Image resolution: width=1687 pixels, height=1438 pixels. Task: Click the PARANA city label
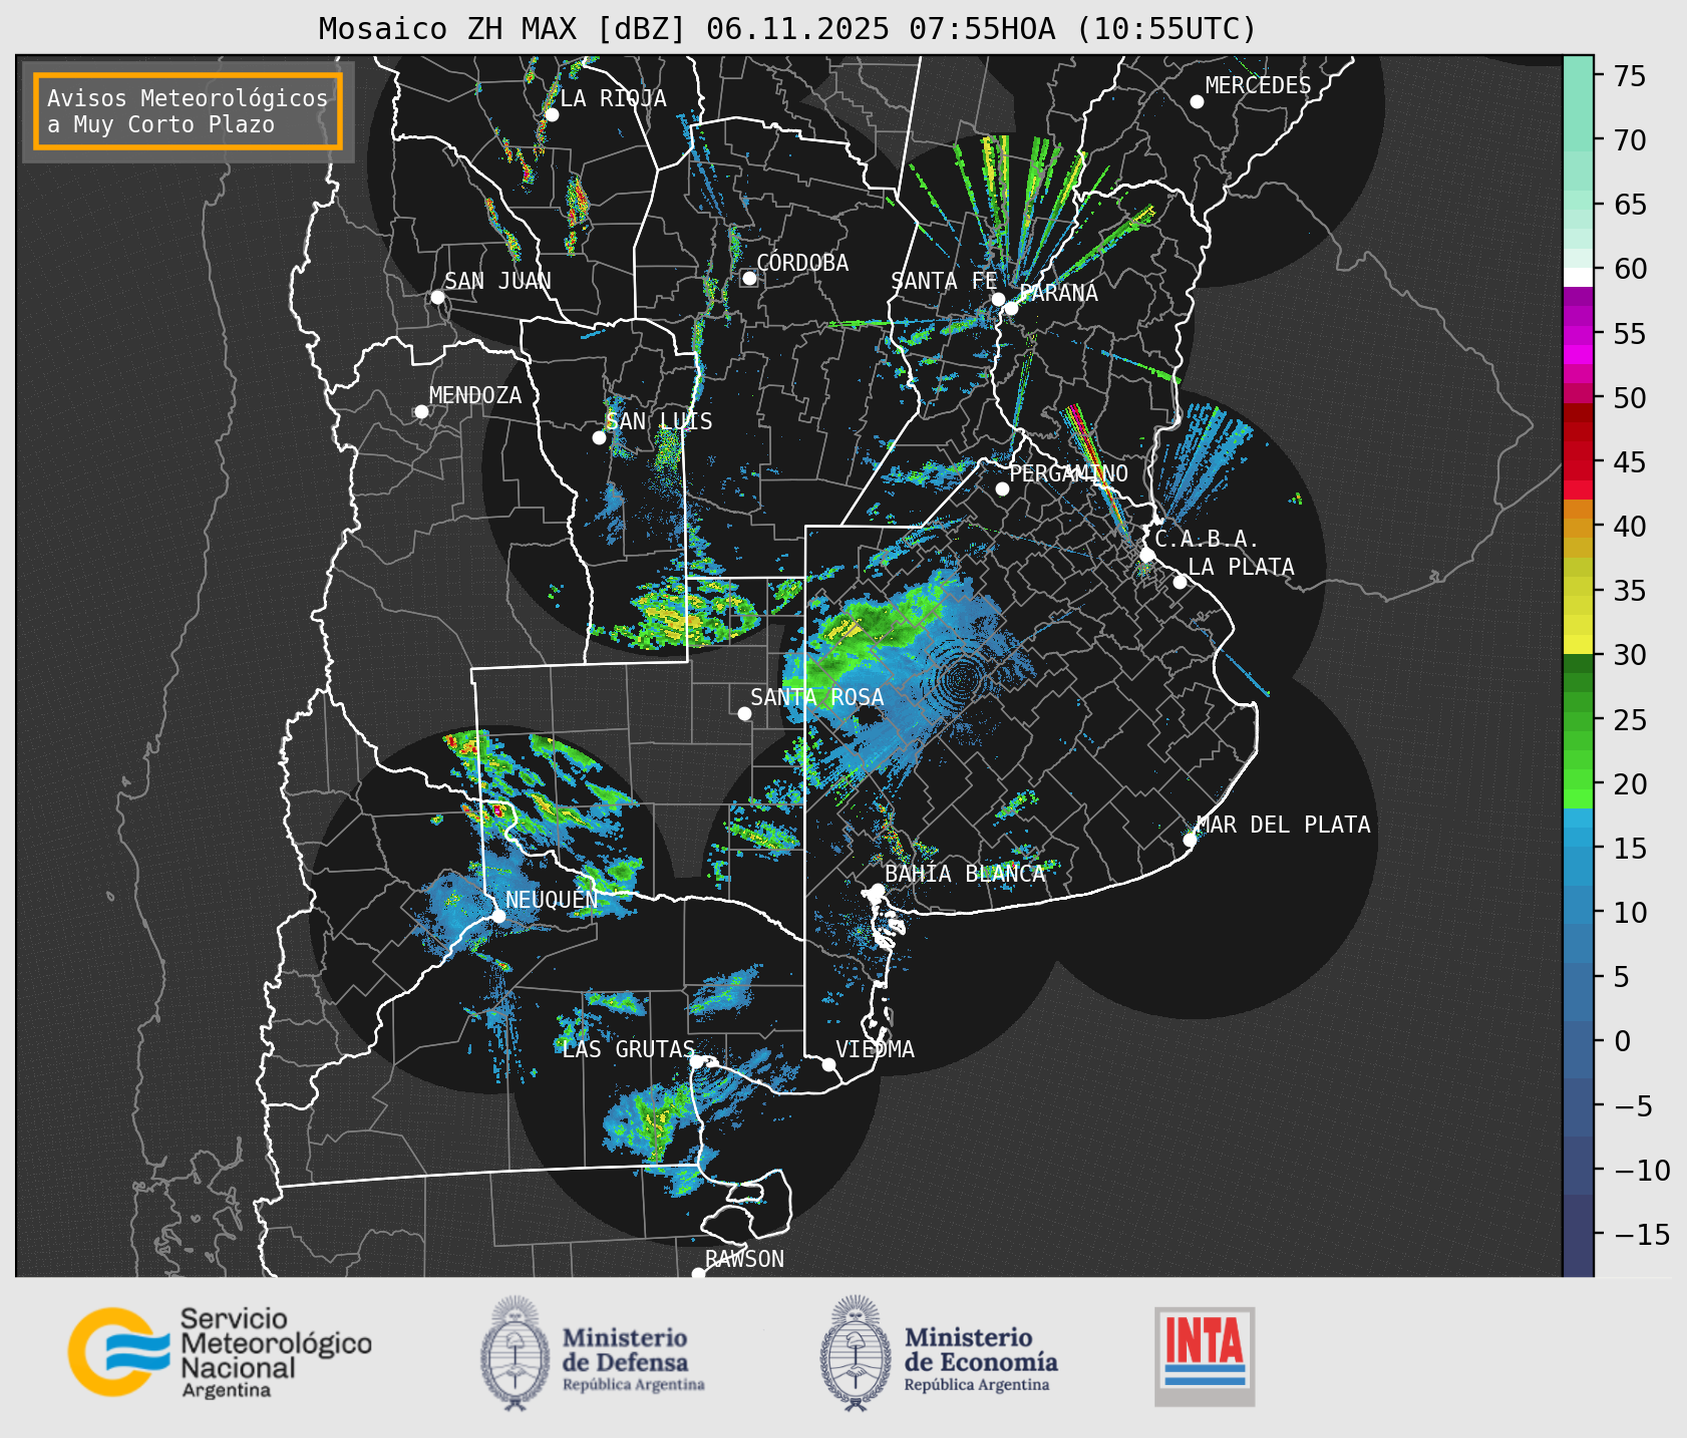click(x=1058, y=293)
